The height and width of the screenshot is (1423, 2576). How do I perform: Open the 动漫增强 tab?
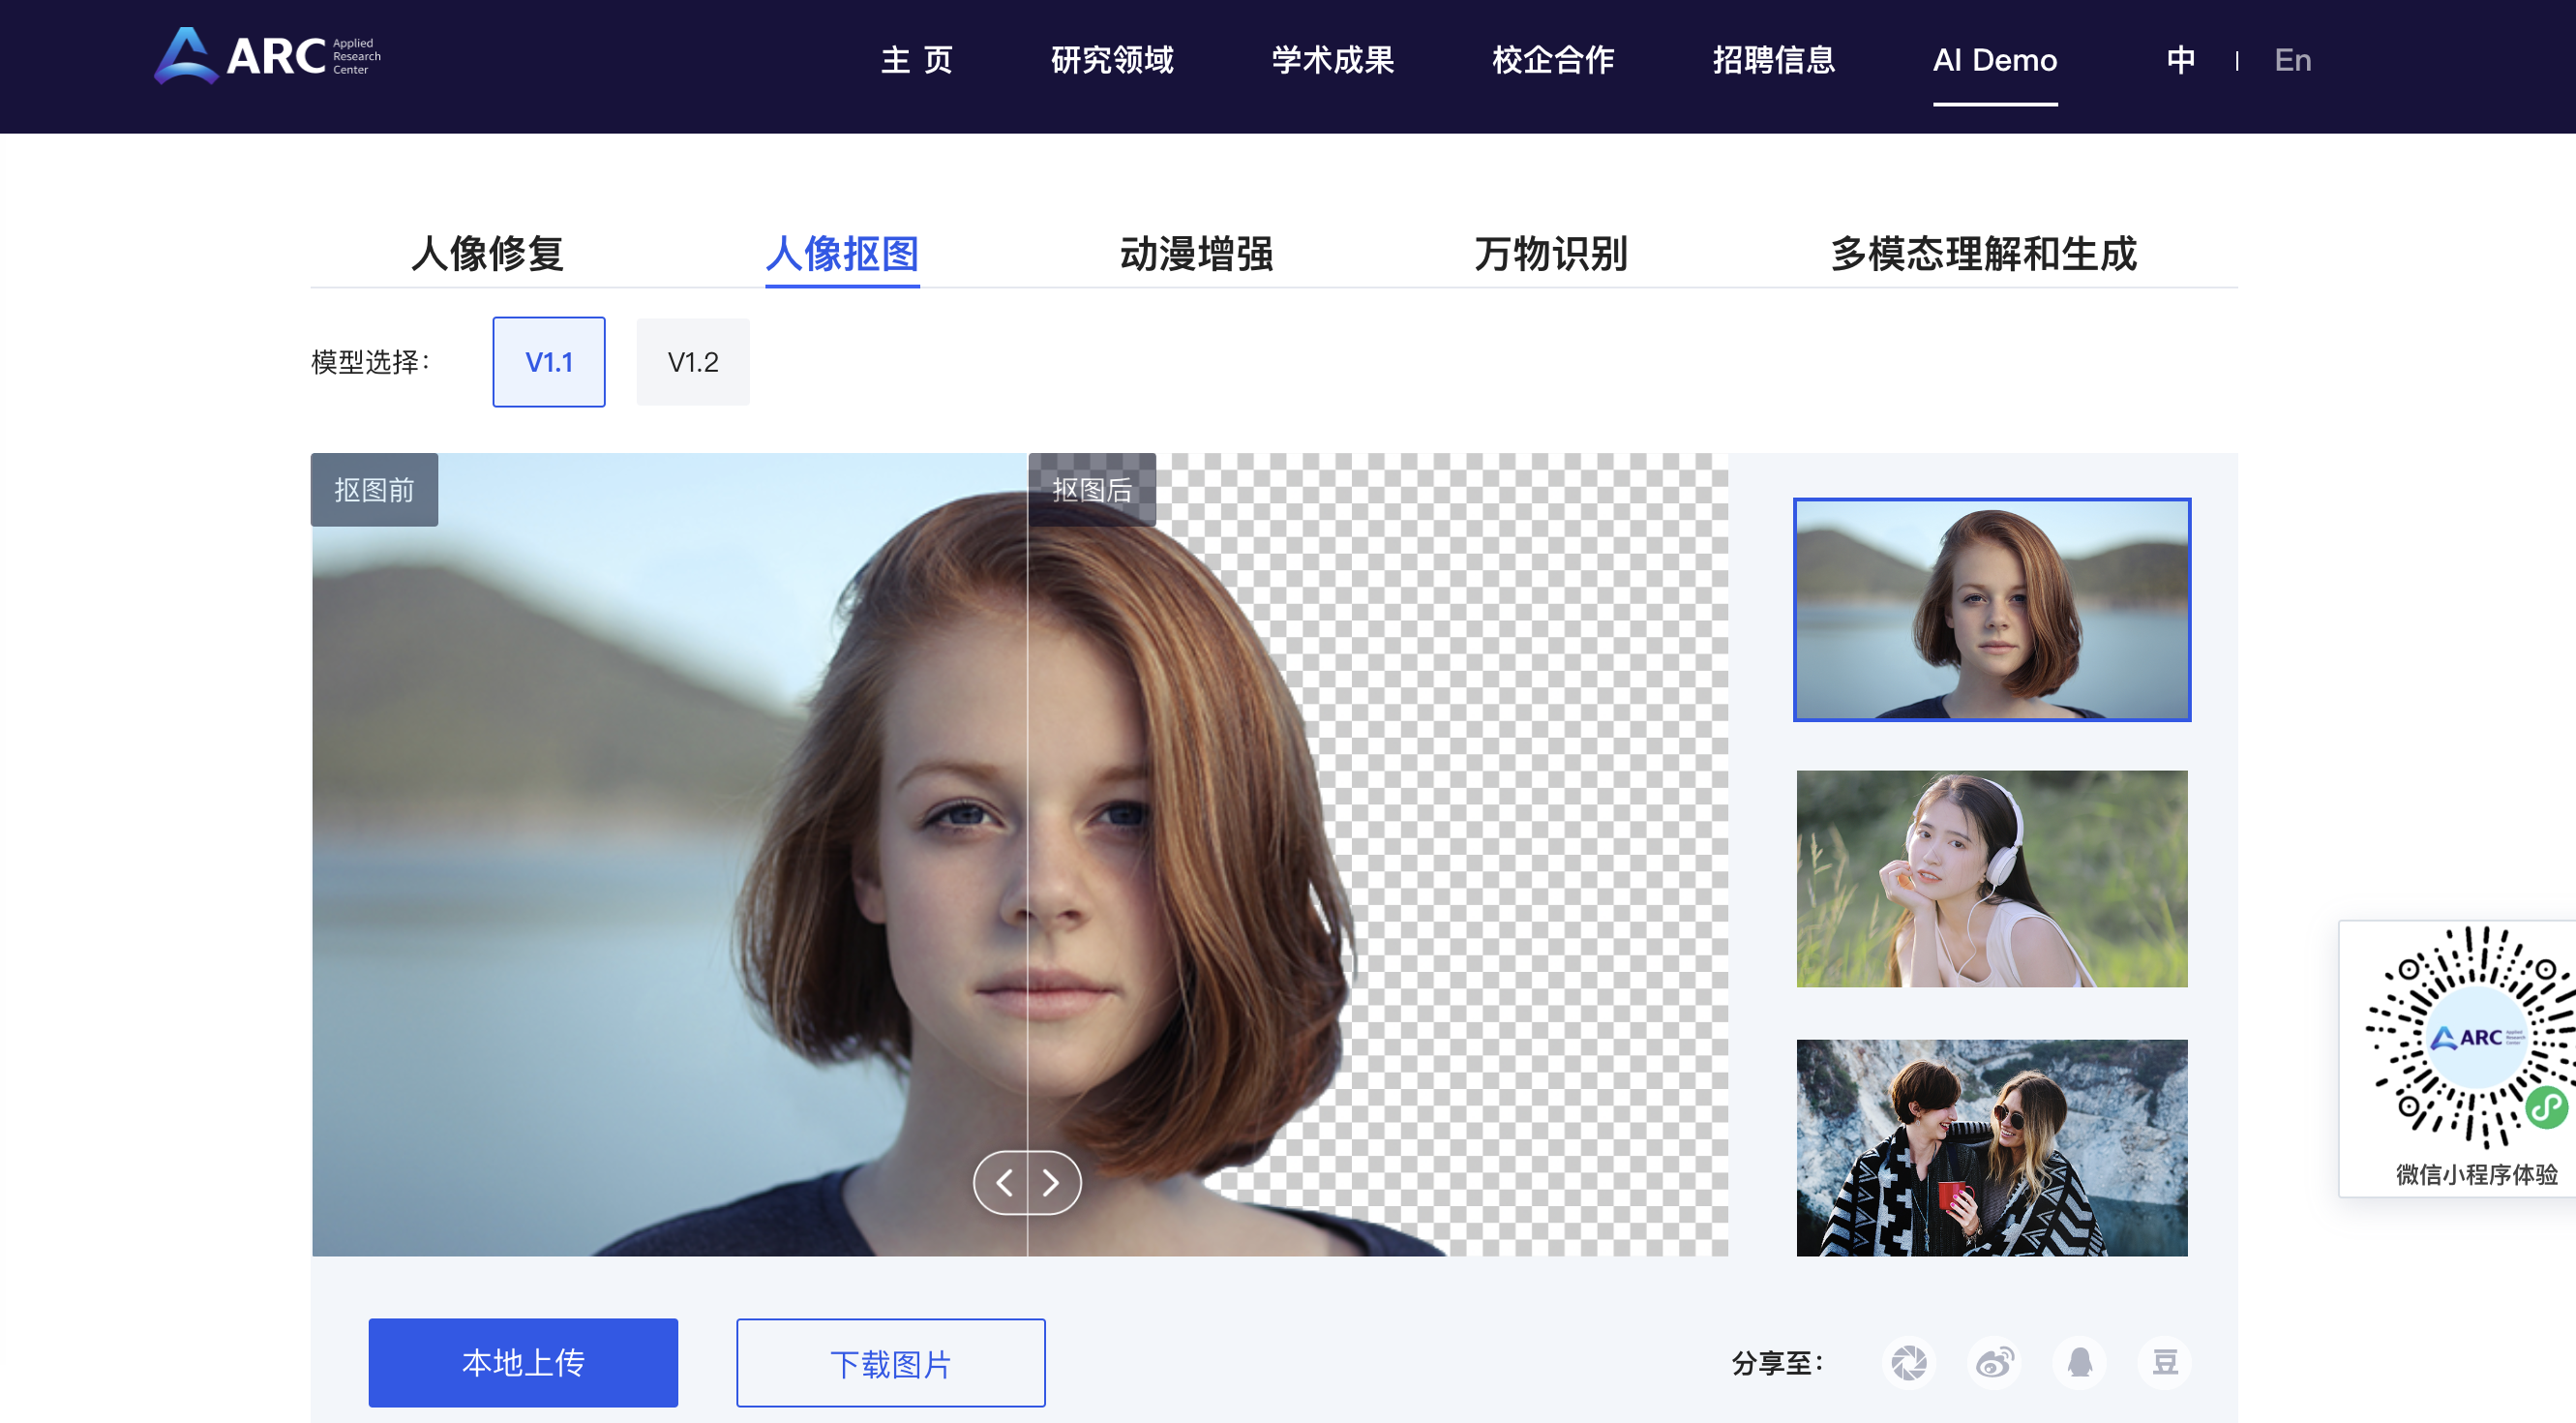(1196, 253)
